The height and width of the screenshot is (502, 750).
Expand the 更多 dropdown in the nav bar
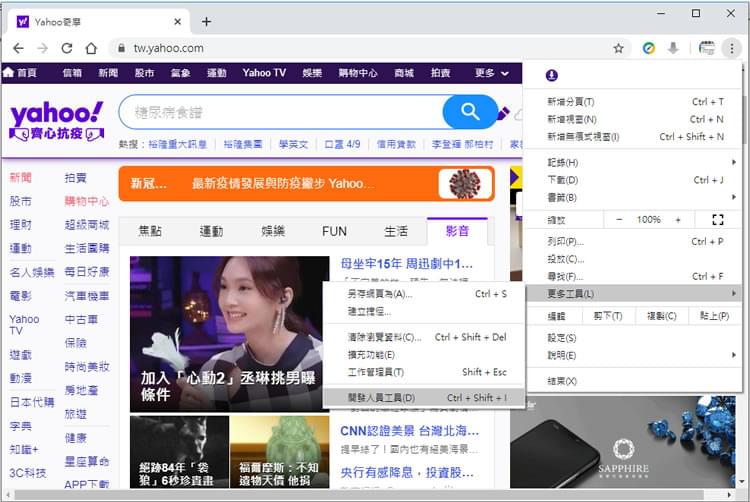point(492,73)
